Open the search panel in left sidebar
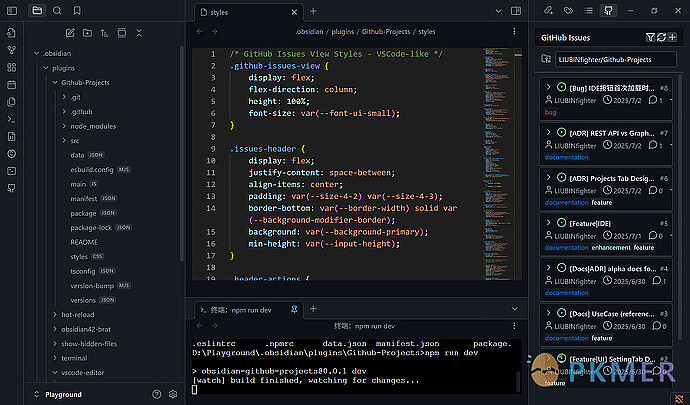 point(57,11)
